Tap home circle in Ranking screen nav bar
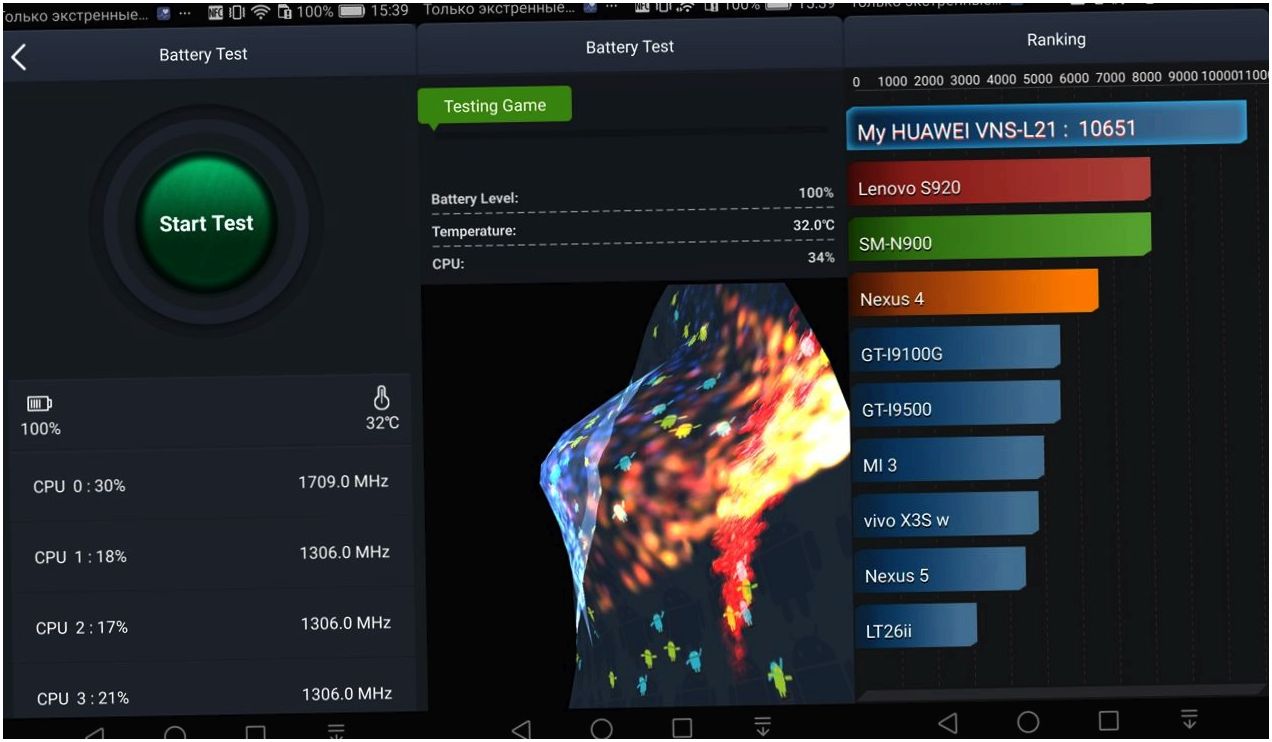The width and height of the screenshot is (1272, 742). [x=1028, y=721]
